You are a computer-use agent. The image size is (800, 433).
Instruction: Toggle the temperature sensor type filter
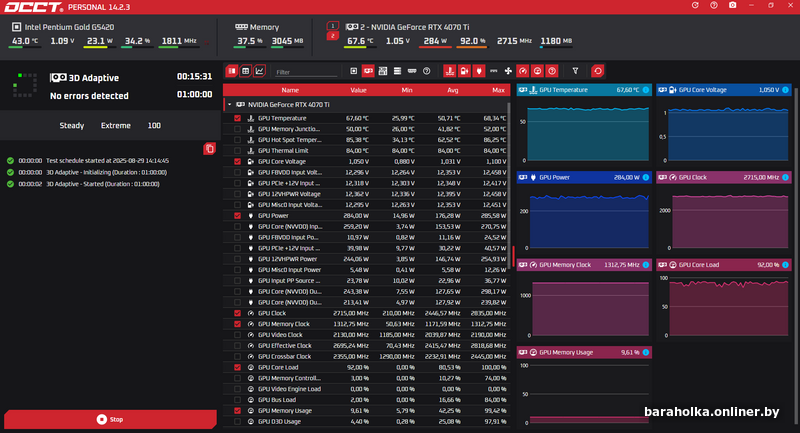click(449, 71)
